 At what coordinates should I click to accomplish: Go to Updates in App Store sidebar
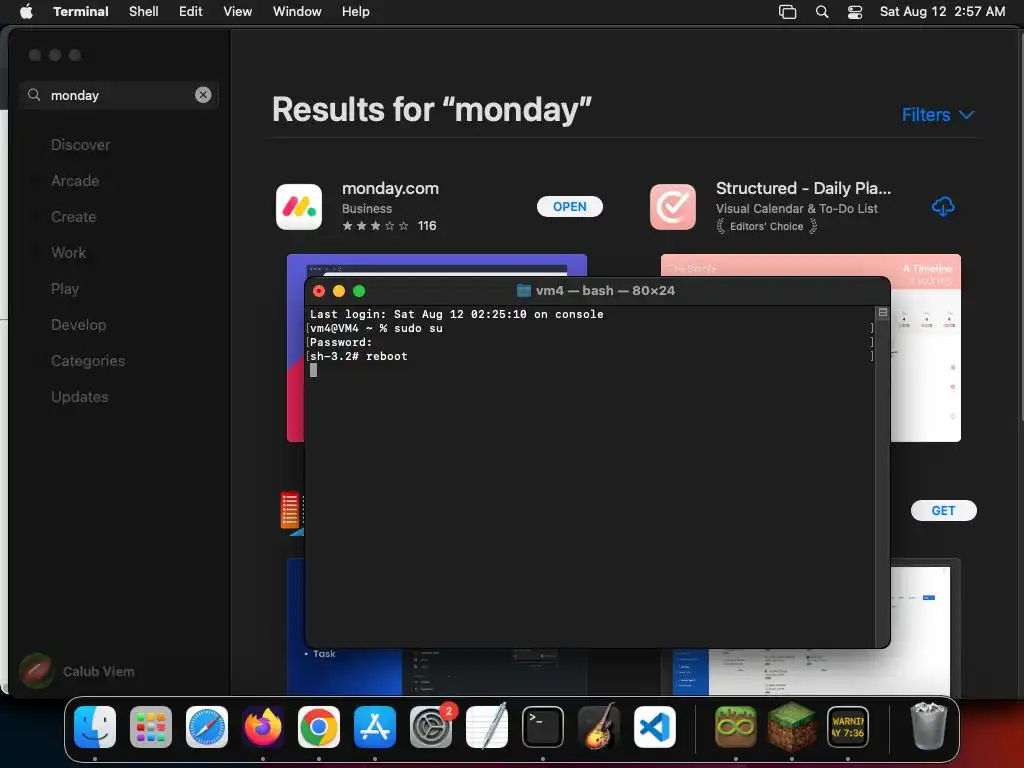pos(80,396)
